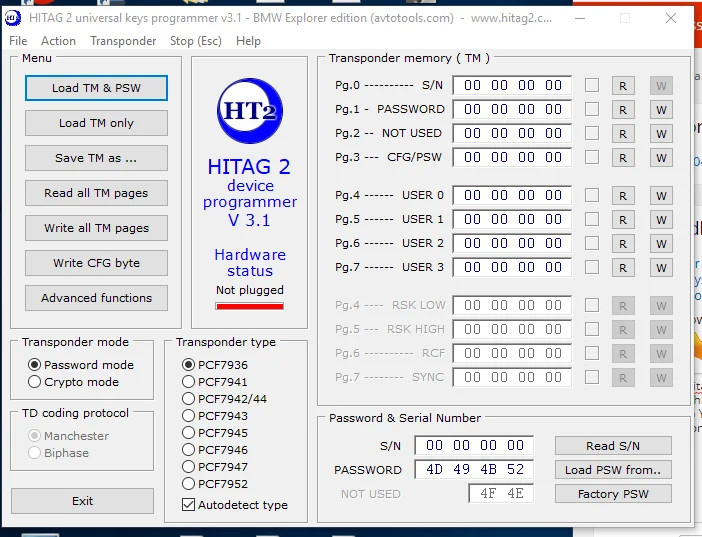
Task: Click R button for Pg.0 S/N
Action: click(623, 86)
